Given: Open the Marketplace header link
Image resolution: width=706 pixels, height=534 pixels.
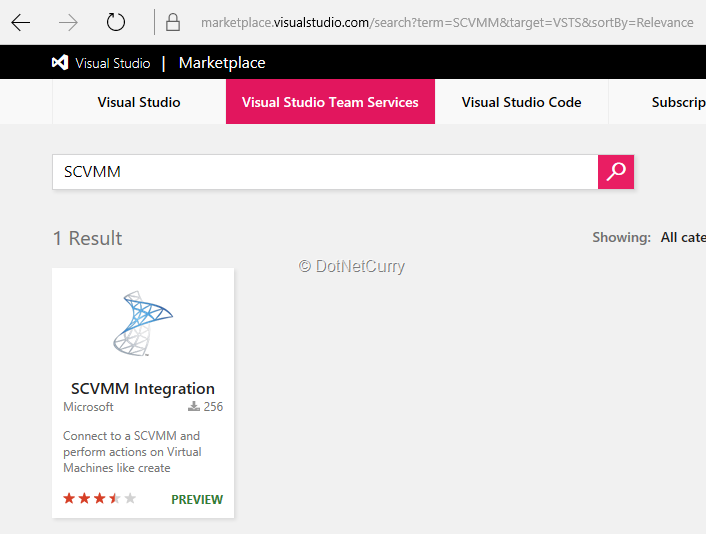Looking at the screenshot, I should tap(222, 63).
